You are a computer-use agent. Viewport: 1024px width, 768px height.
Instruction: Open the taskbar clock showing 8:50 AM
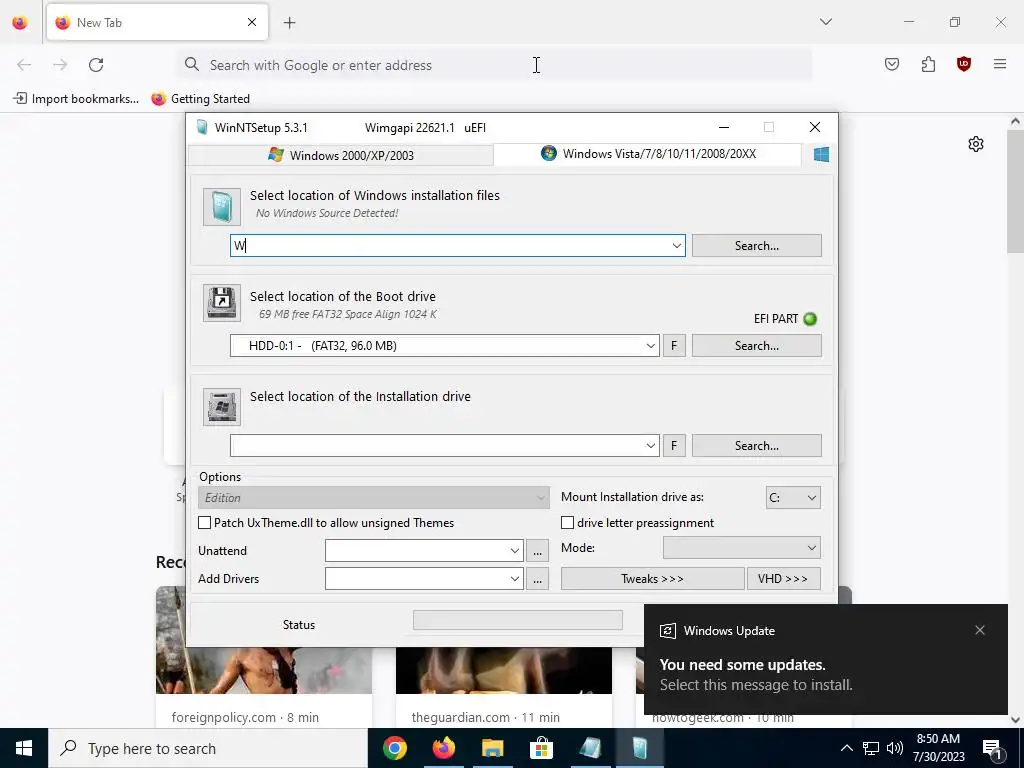click(938, 748)
